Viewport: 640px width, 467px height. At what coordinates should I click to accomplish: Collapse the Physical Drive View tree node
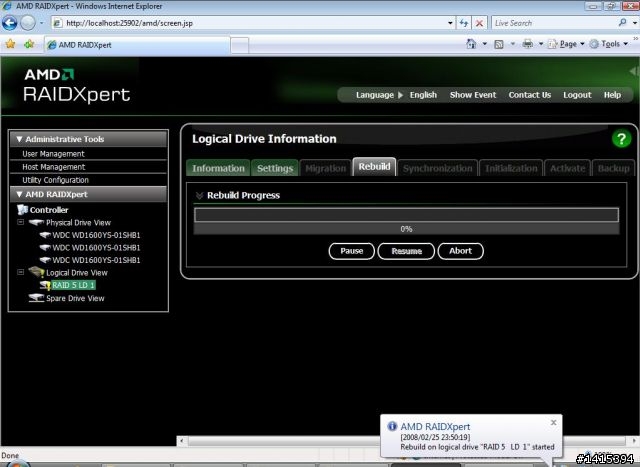(20, 222)
